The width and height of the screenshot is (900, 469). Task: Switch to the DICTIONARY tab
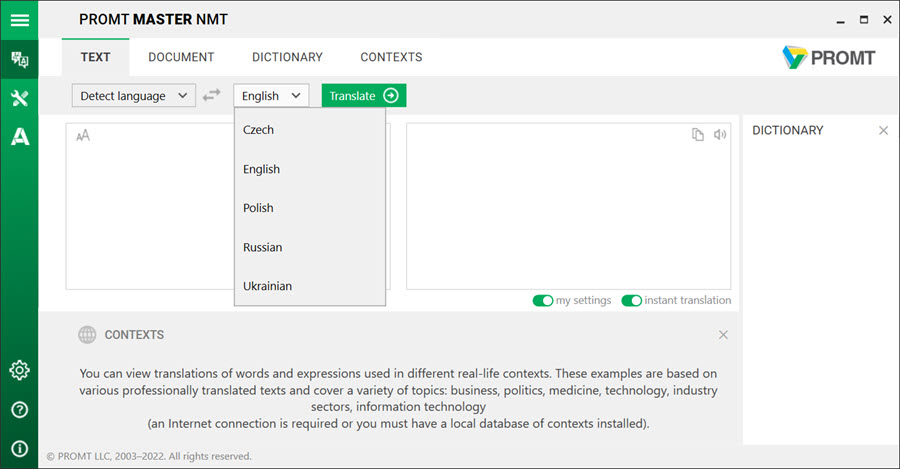(287, 57)
